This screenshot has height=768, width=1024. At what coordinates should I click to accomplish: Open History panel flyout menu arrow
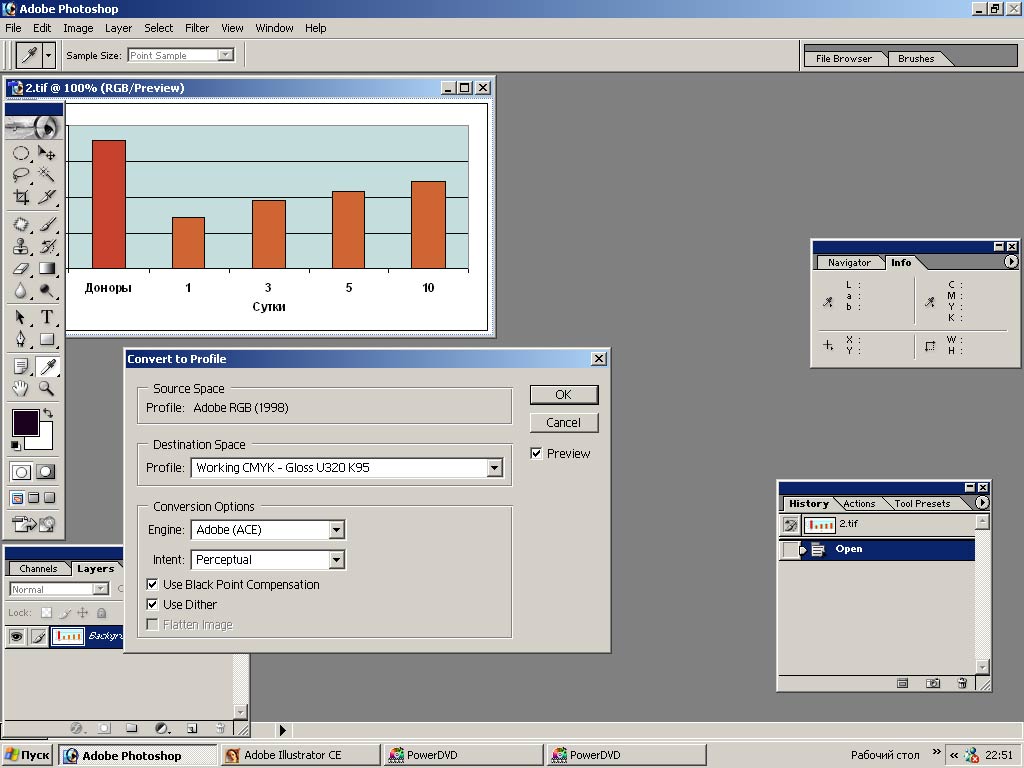coord(982,503)
